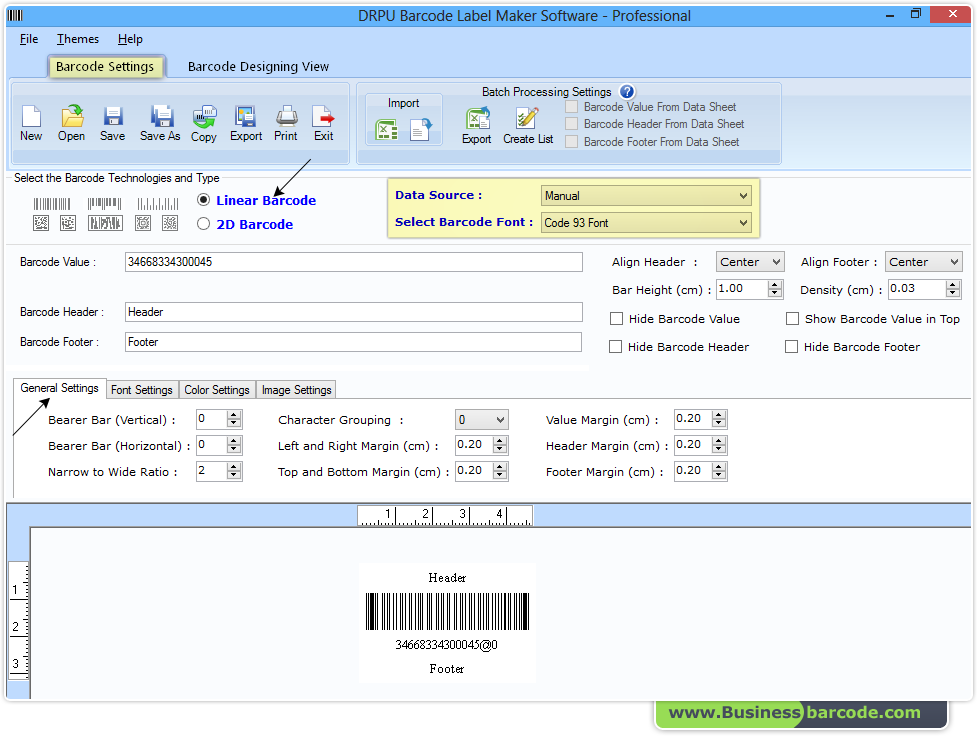Open the Themes menu

[77, 39]
